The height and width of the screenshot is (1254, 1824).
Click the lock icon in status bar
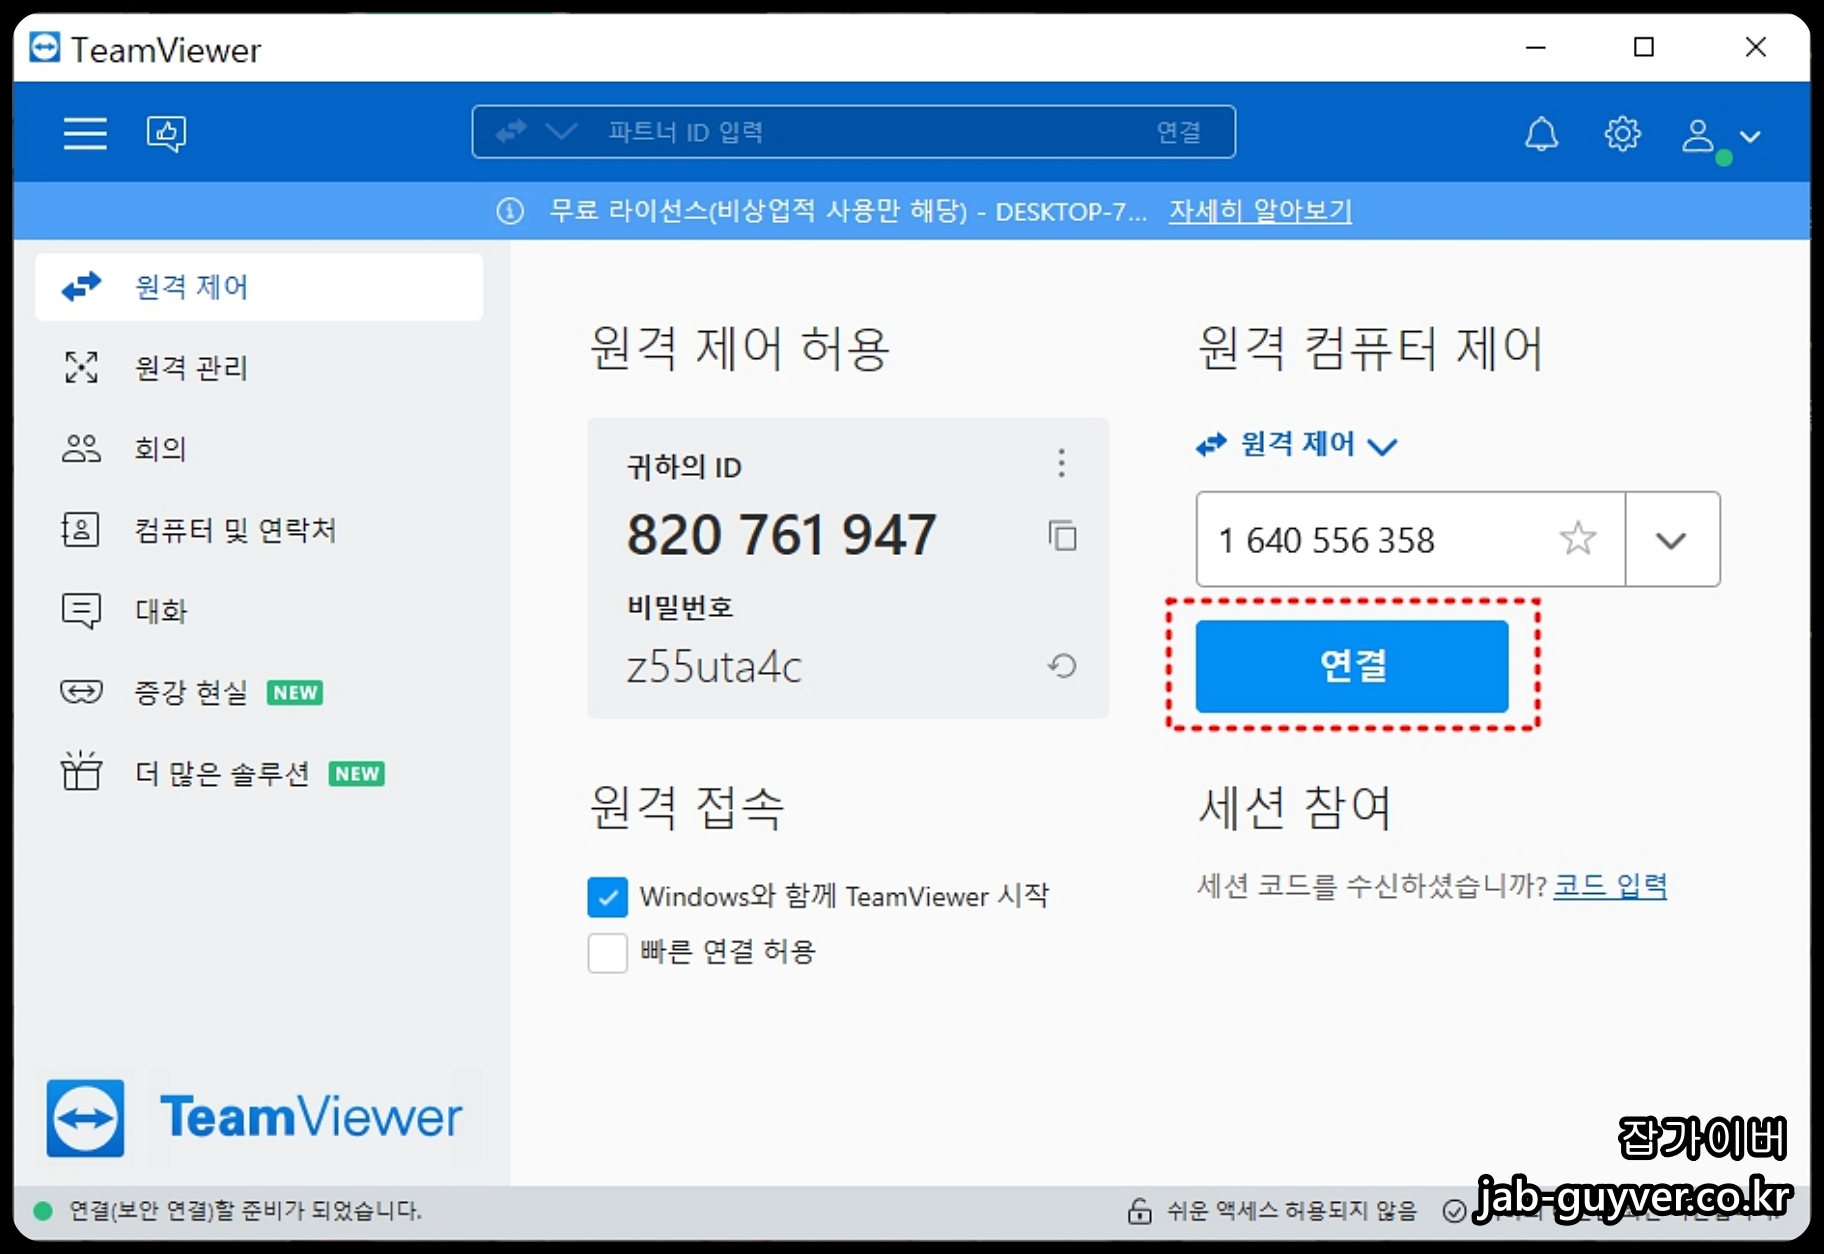pos(1138,1211)
